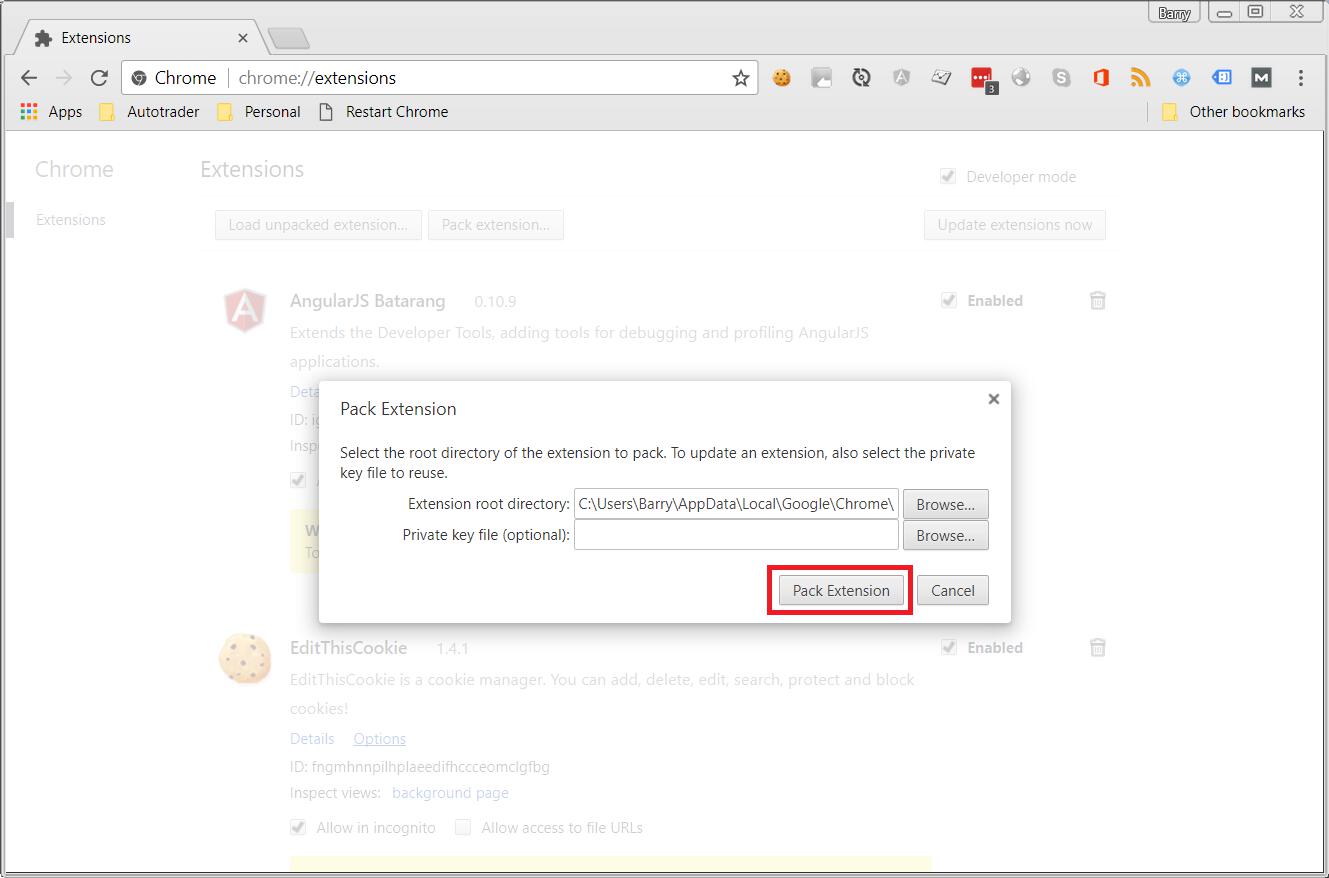Browse for the extension root directory
Image resolution: width=1329 pixels, height=878 pixels.
pyautogui.click(x=946, y=504)
